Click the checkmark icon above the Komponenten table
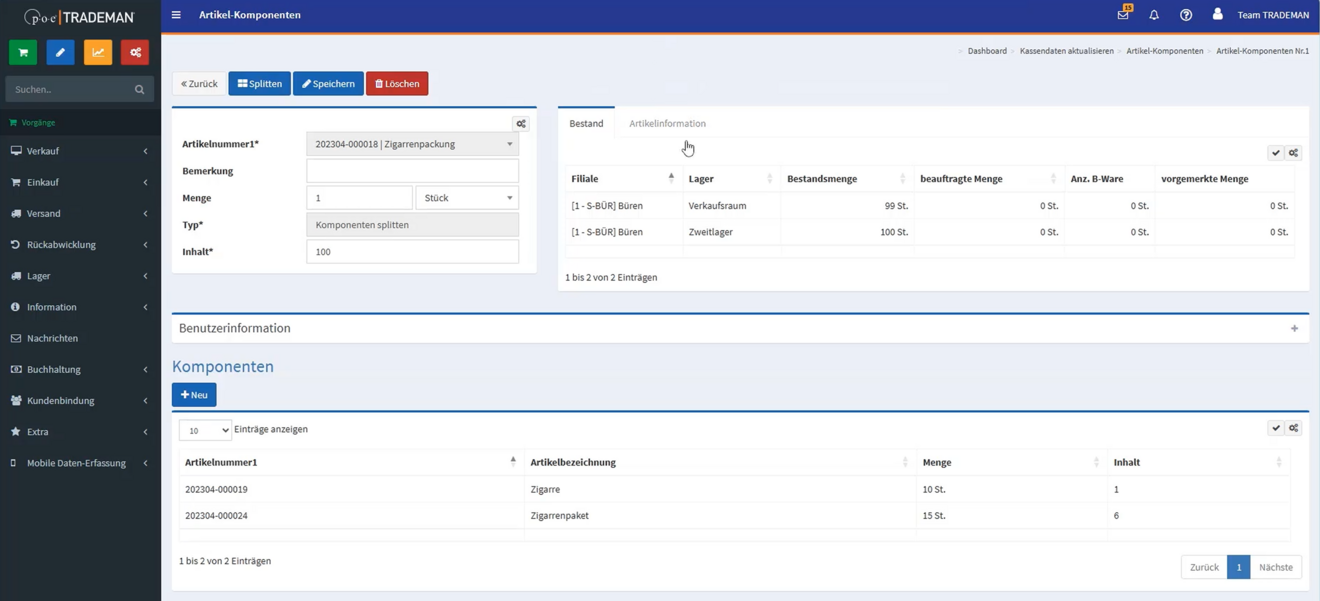The width and height of the screenshot is (1320, 601). (x=1276, y=427)
